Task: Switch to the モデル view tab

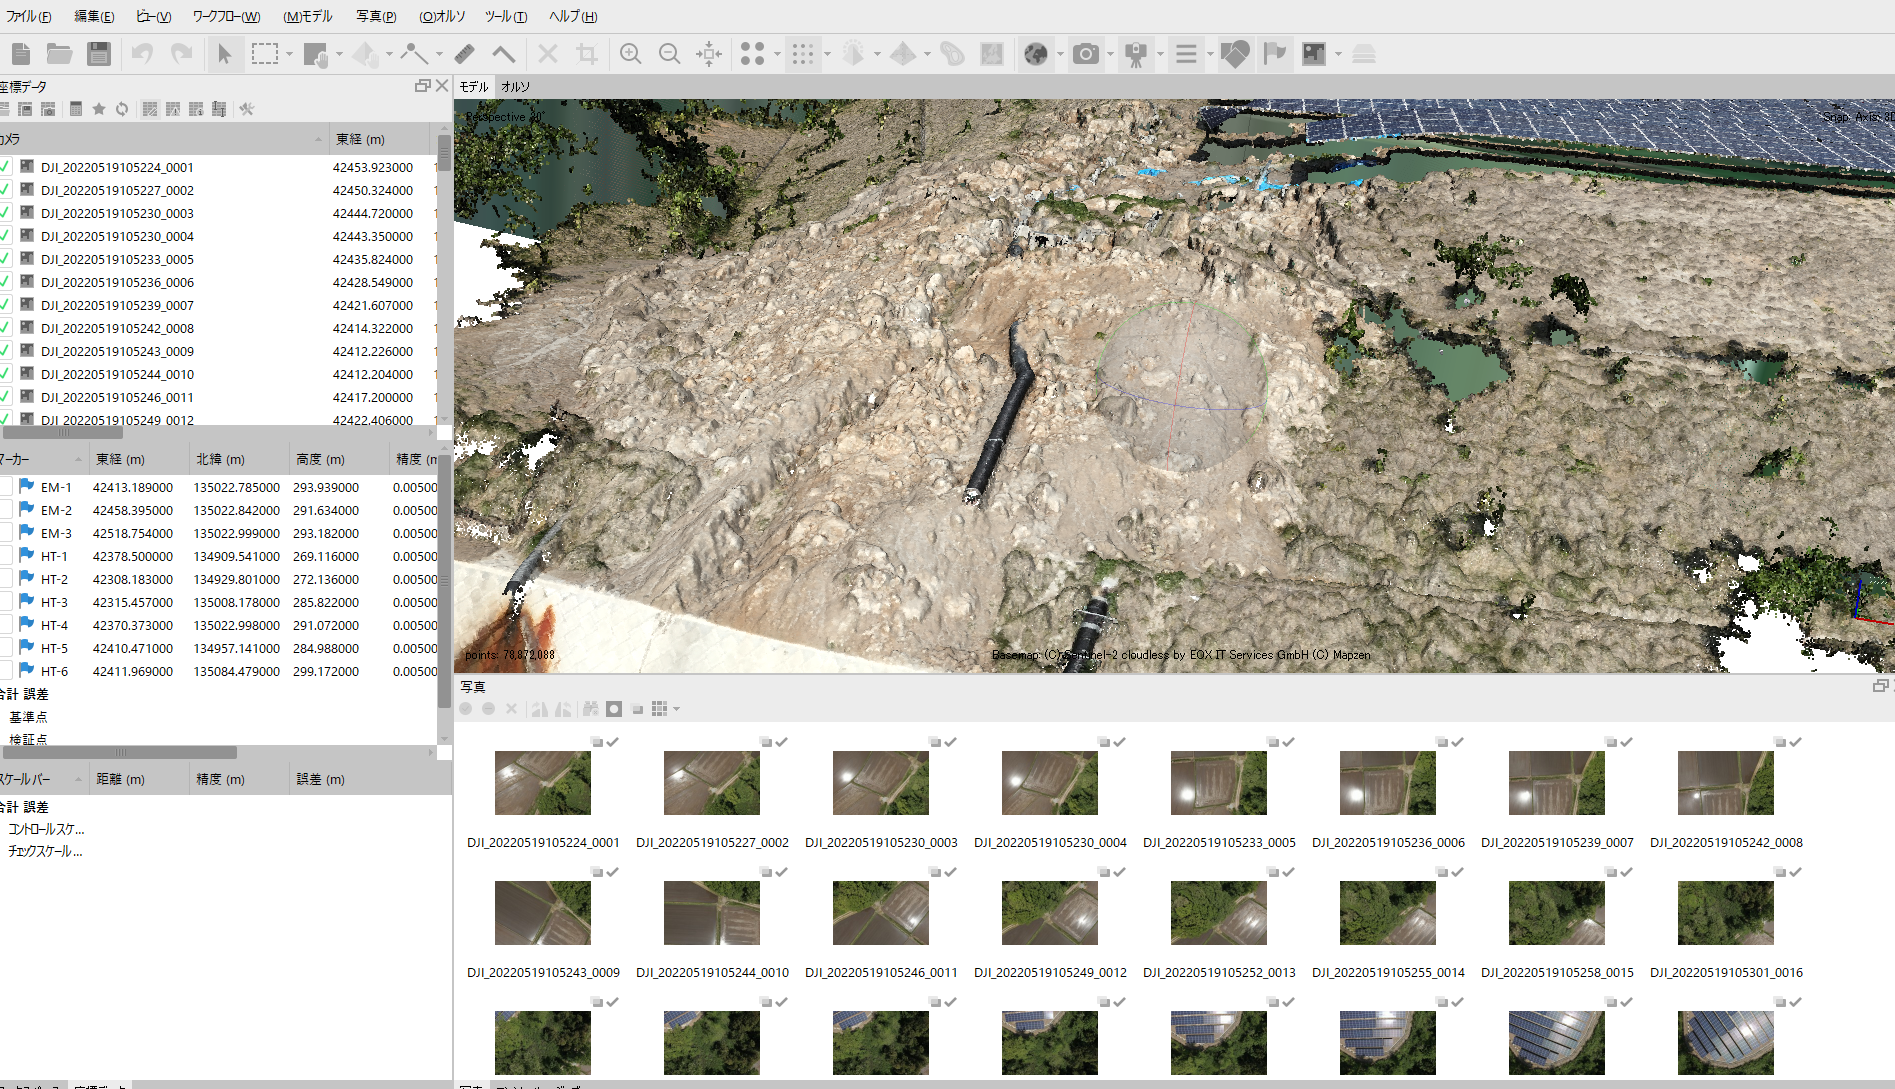Action: click(x=474, y=87)
